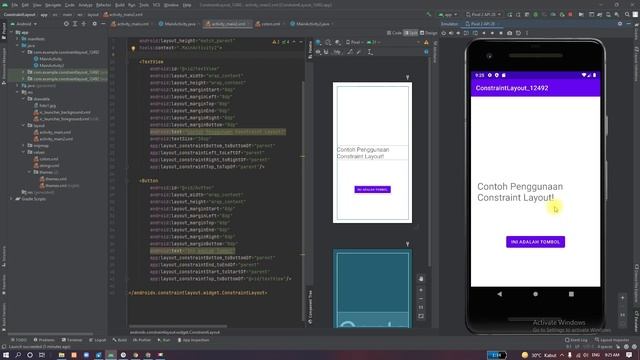This screenshot has height=360, width=640.
Task: Click the pan hand tool in design view
Action: 421,279
